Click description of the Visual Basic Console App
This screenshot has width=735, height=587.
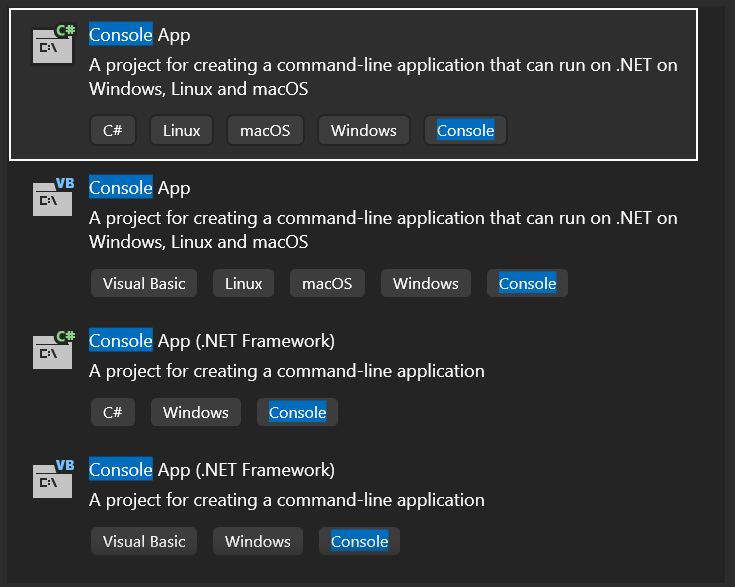click(383, 230)
